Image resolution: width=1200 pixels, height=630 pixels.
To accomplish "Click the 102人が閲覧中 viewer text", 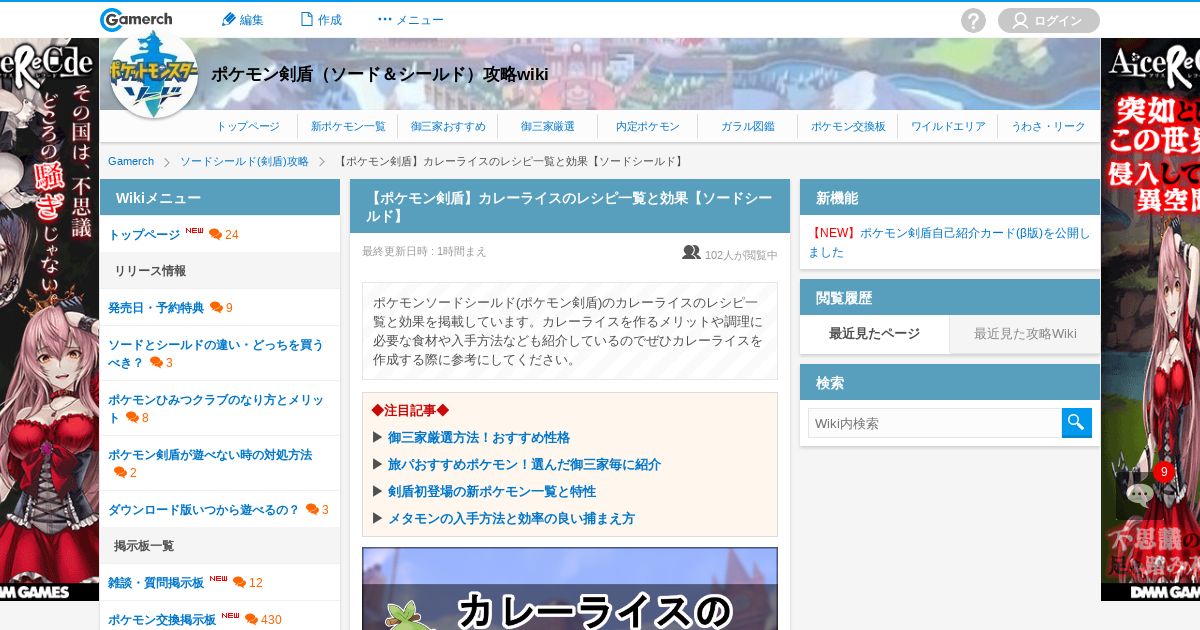I will click(x=741, y=255).
